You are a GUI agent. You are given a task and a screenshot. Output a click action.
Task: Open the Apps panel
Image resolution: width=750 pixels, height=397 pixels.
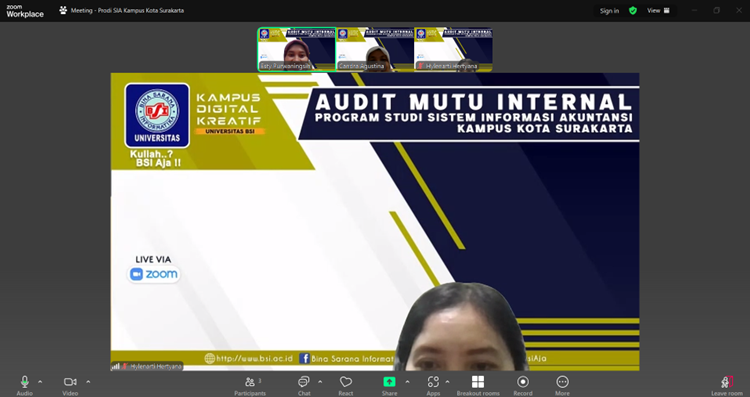tap(433, 385)
